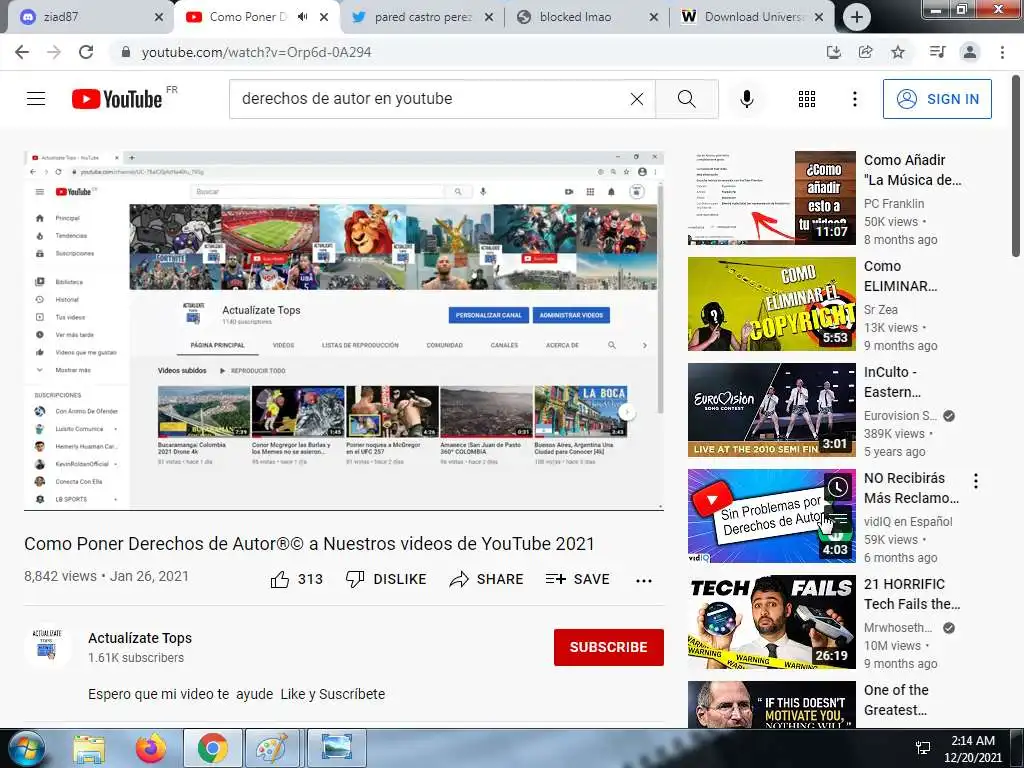
Task: Switch to the pared castro perez Twitter tab
Action: pyautogui.click(x=422, y=17)
